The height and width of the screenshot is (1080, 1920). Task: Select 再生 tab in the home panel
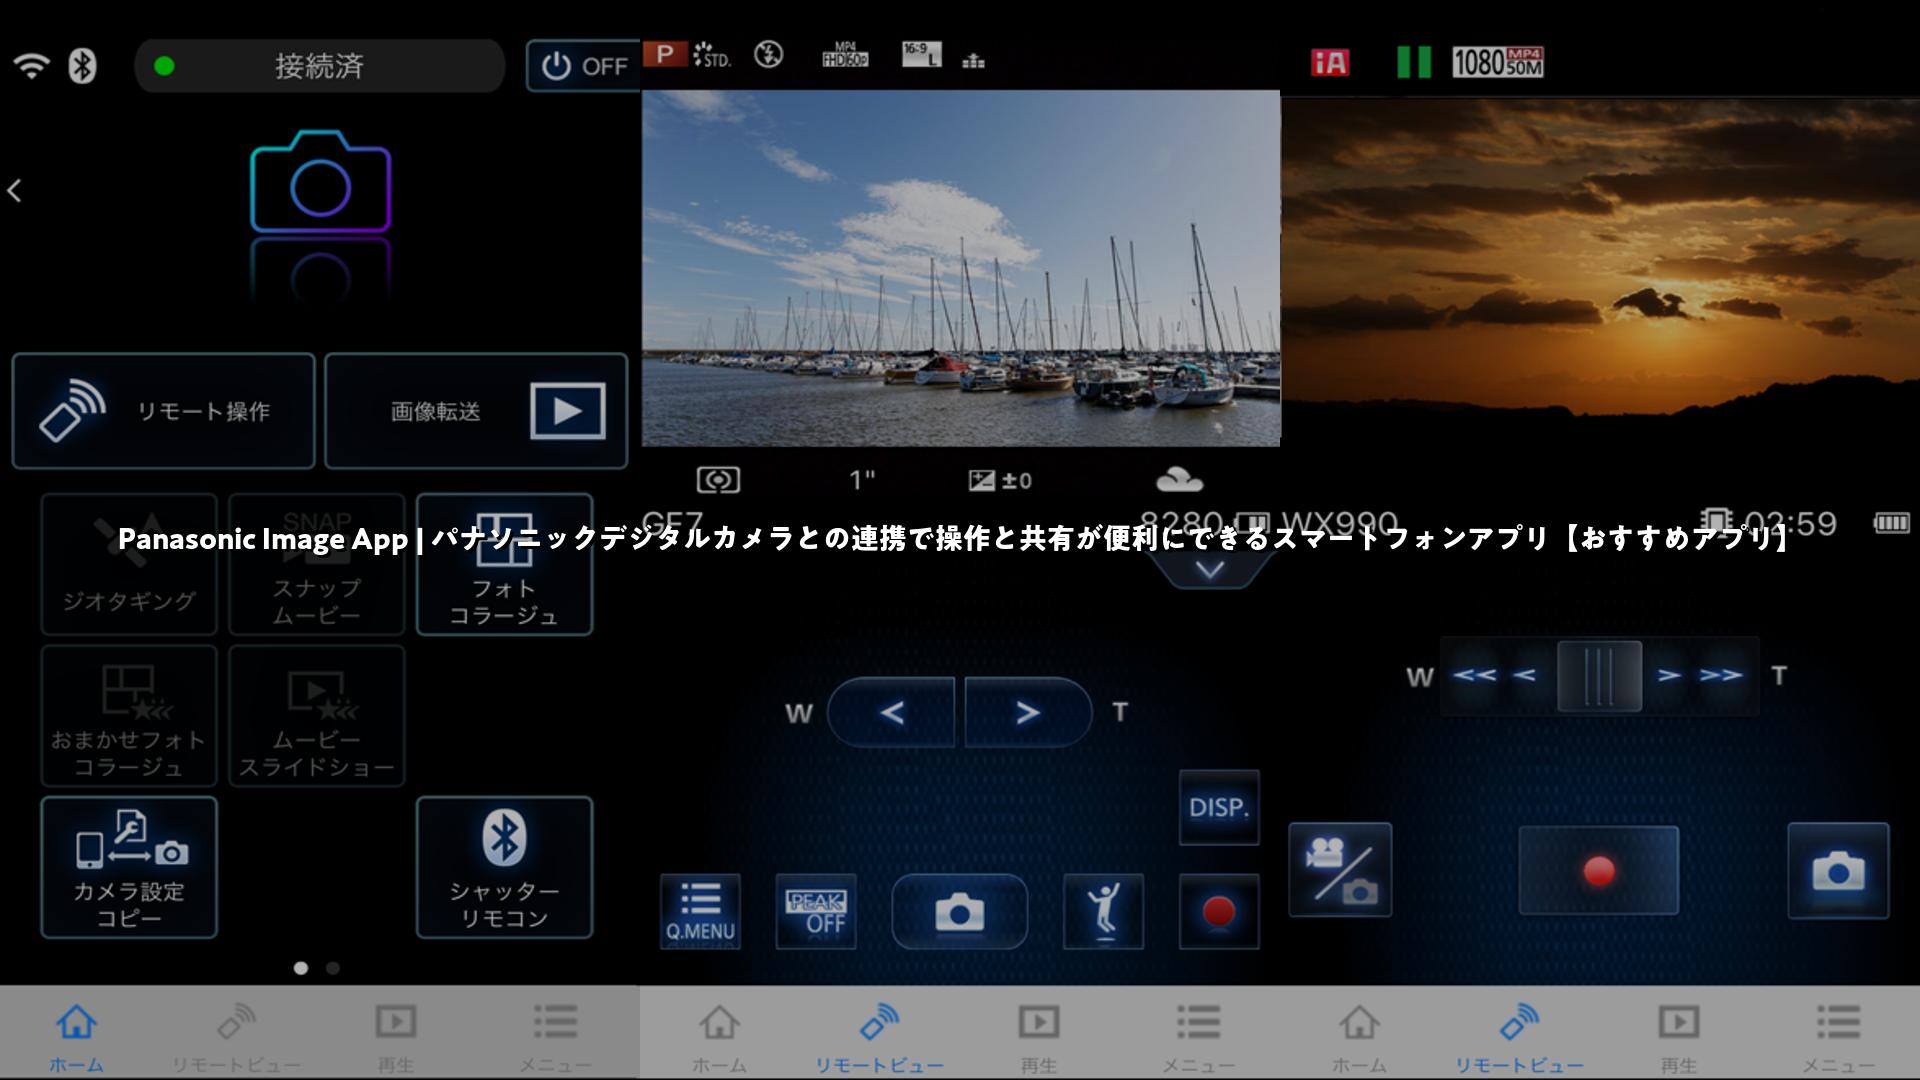pyautogui.click(x=396, y=1037)
